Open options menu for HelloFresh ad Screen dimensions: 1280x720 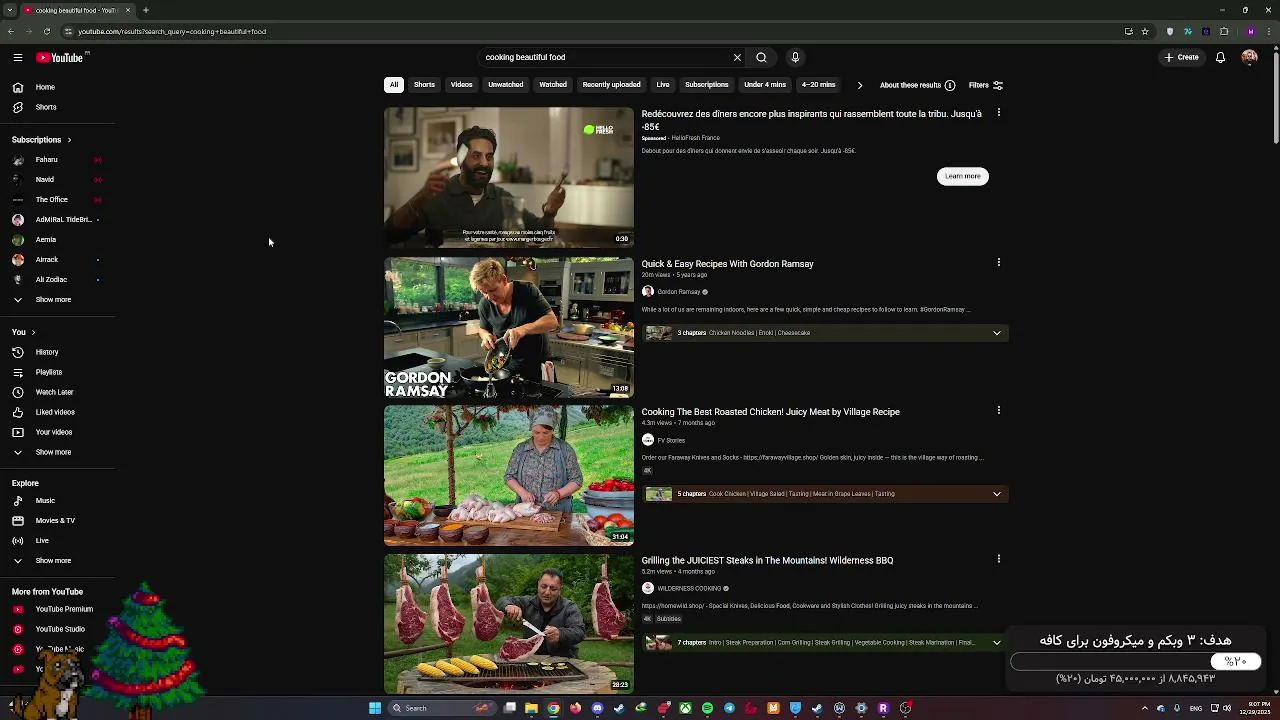(x=998, y=113)
